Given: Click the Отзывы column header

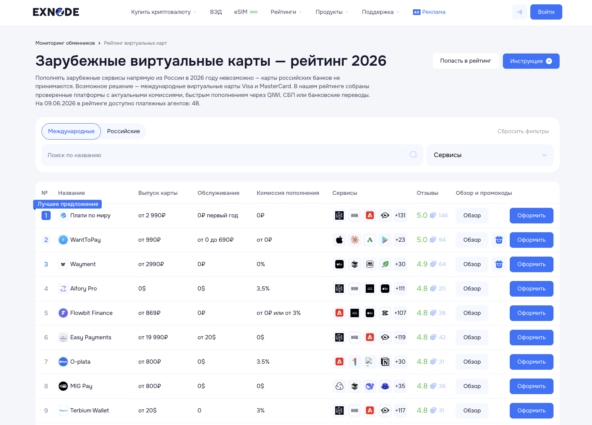Looking at the screenshot, I should [x=427, y=193].
